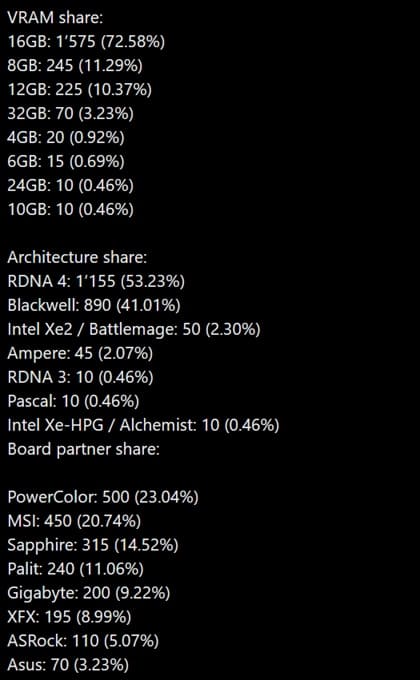This screenshot has width=420, height=680.
Task: Click the Blackwell: 890 entry
Action: pos(94,305)
